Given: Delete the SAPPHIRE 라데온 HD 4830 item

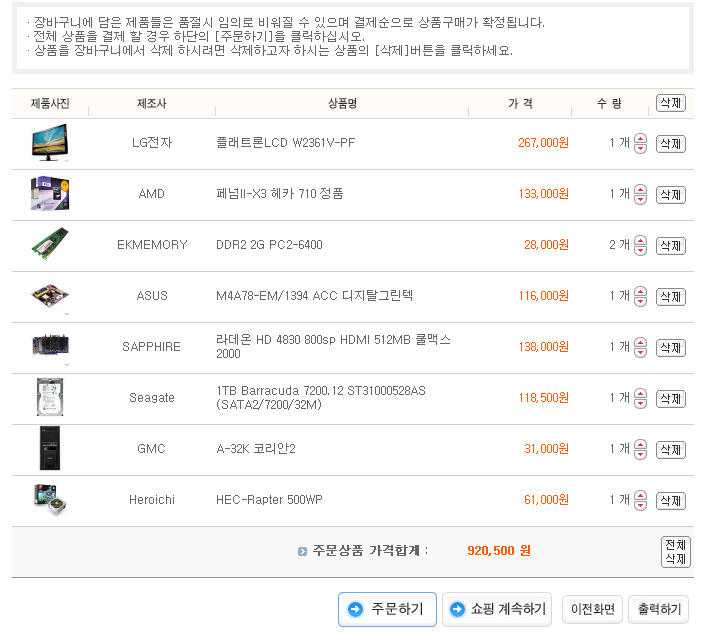Looking at the screenshot, I should 670,348.
